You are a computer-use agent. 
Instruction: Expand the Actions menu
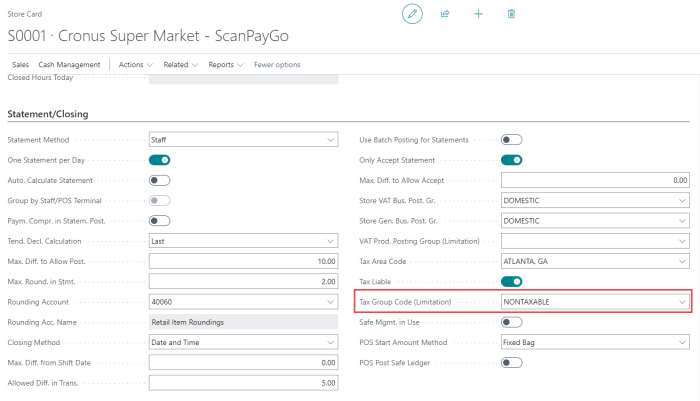[136, 65]
